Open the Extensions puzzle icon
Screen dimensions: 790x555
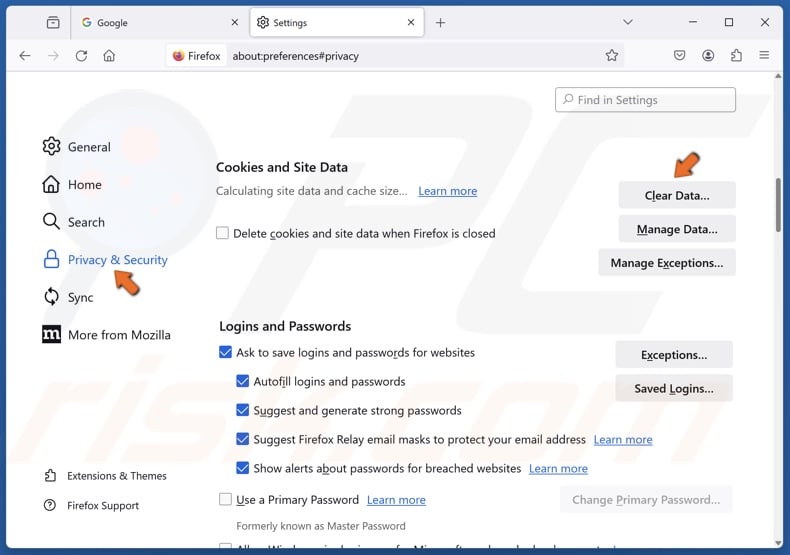click(x=736, y=55)
